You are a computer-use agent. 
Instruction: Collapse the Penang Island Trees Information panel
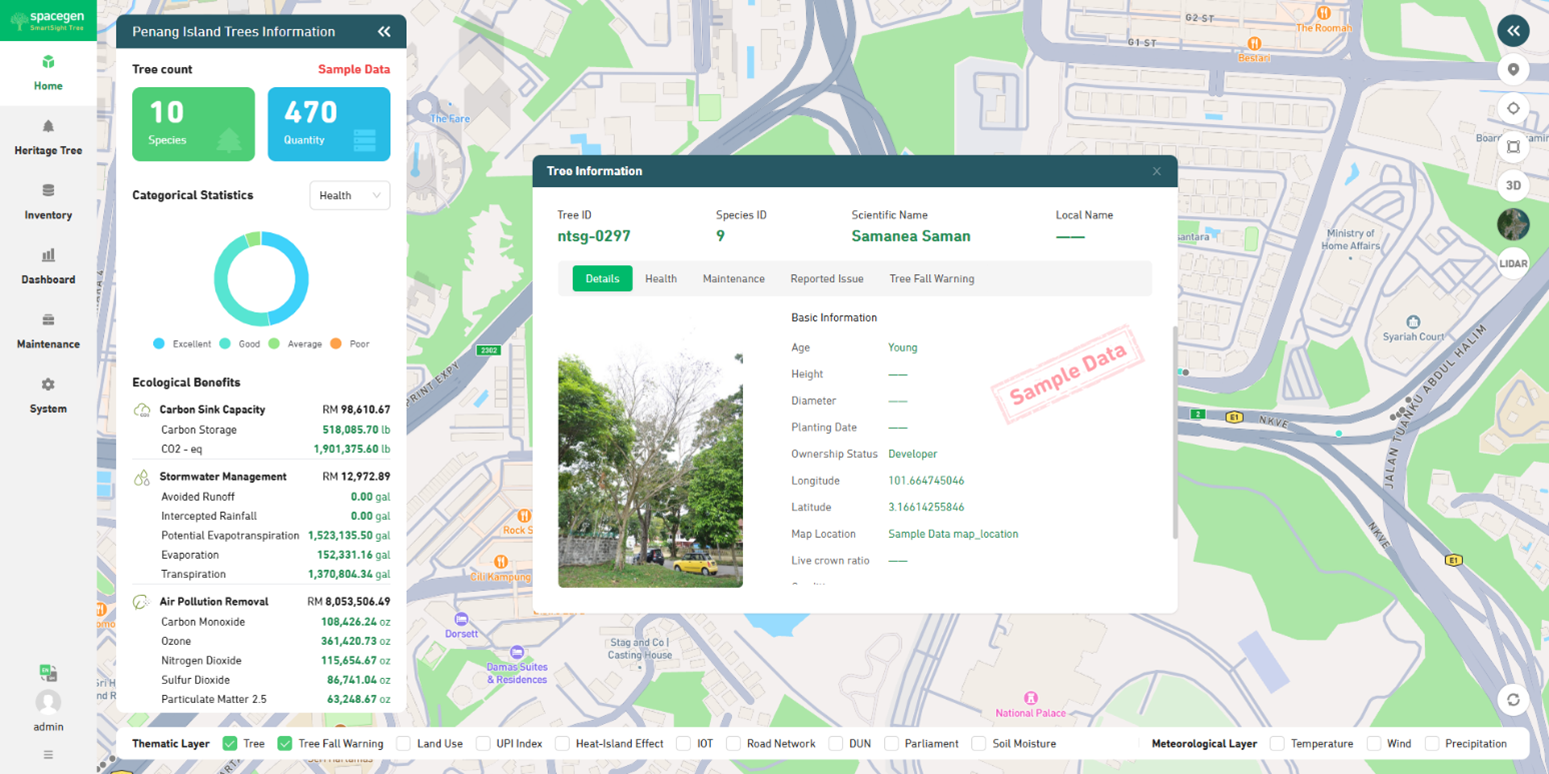(384, 32)
